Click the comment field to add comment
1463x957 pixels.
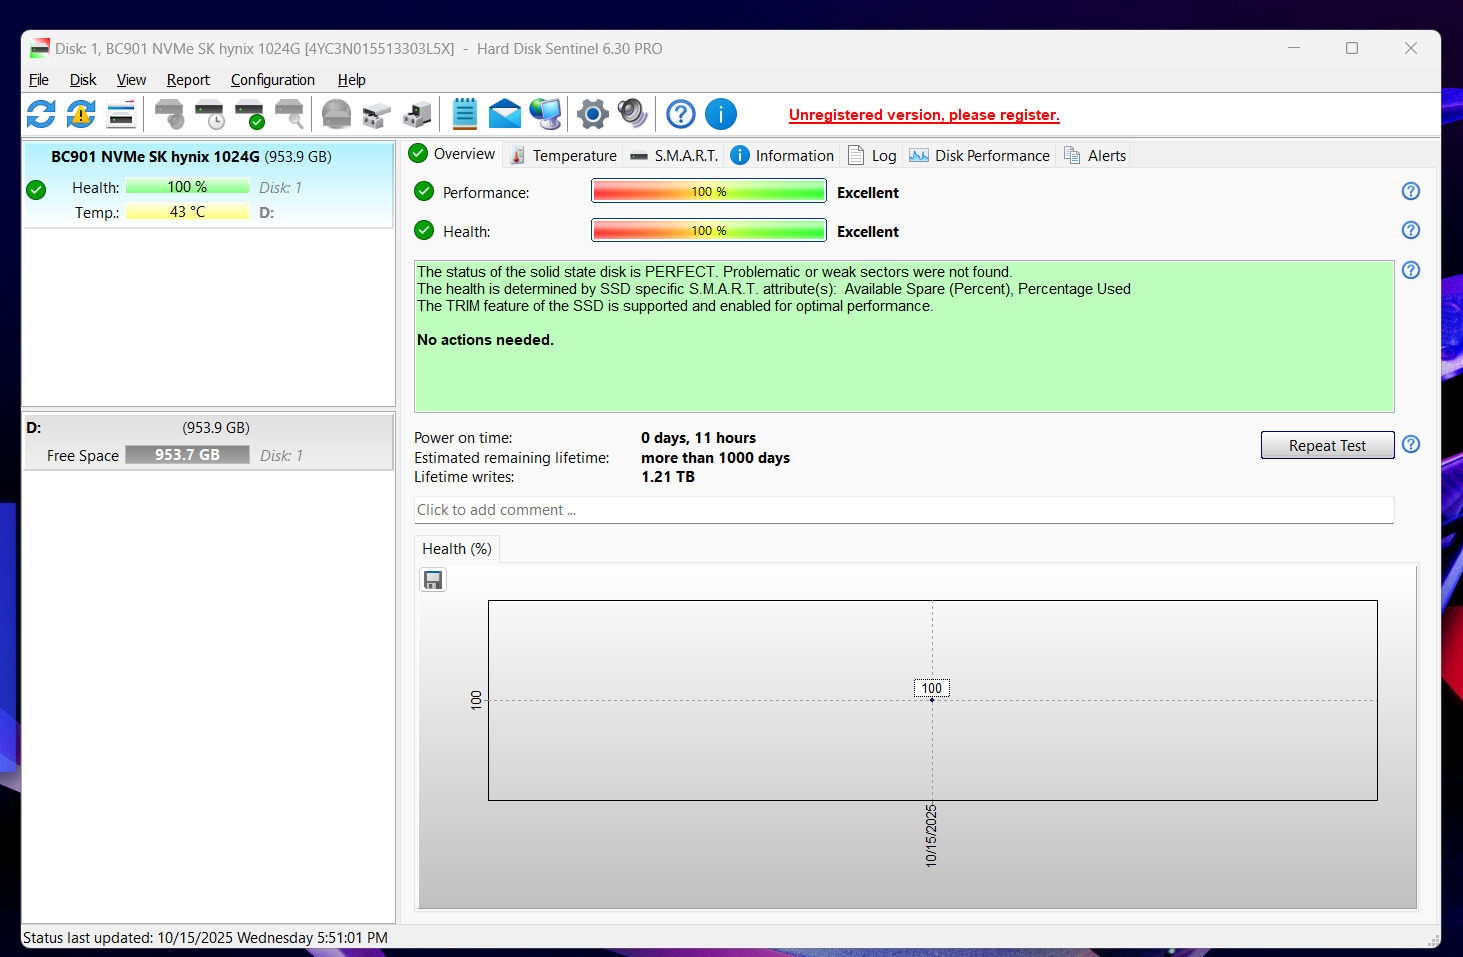(x=904, y=510)
